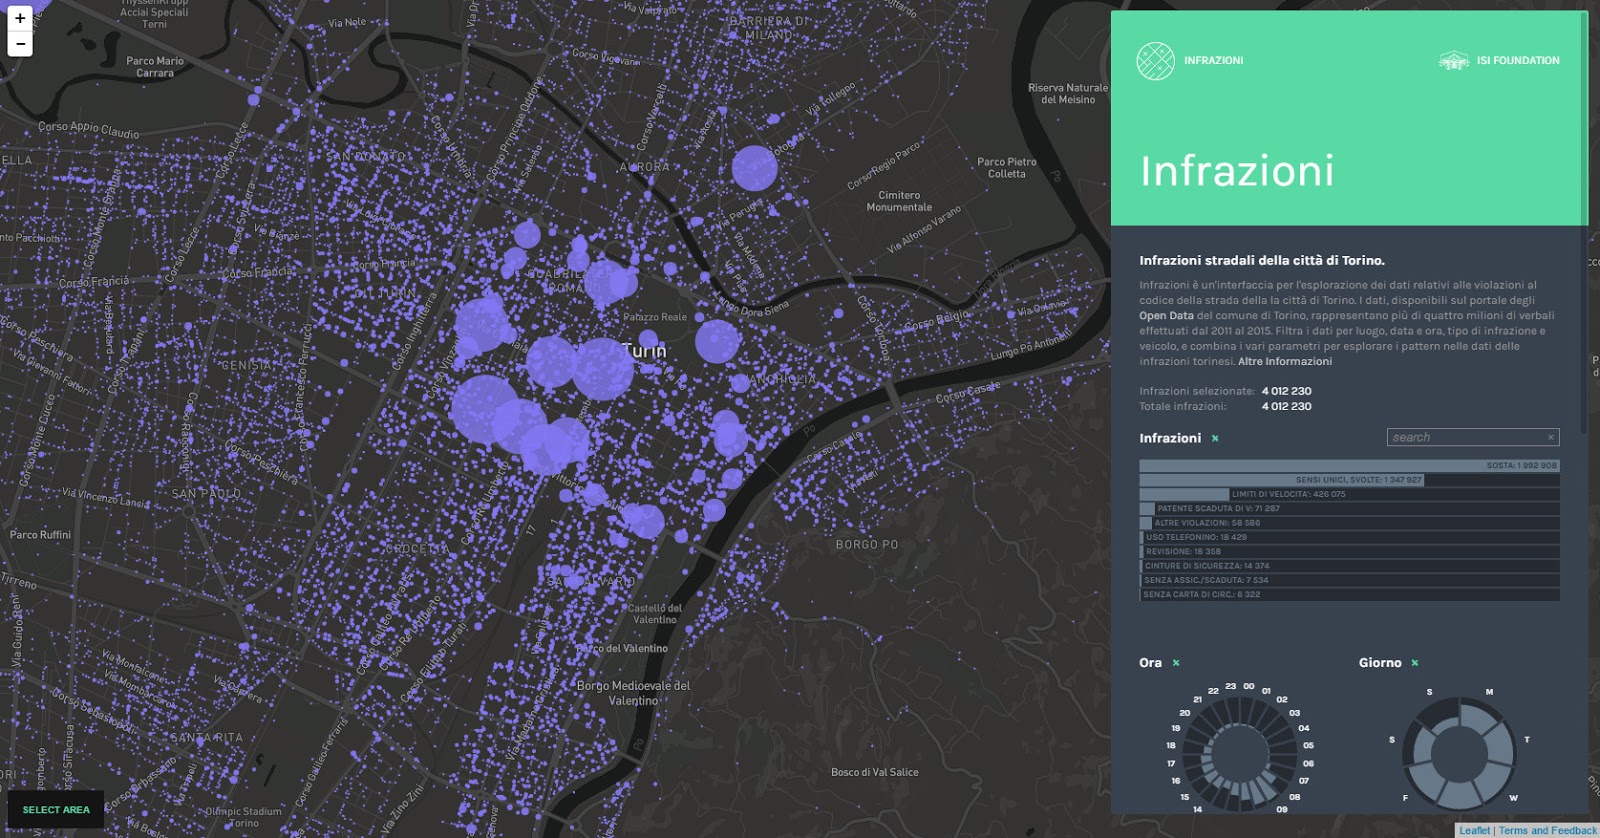This screenshot has height=838, width=1600.
Task: Select the REVISIONE bar
Action: (1349, 551)
